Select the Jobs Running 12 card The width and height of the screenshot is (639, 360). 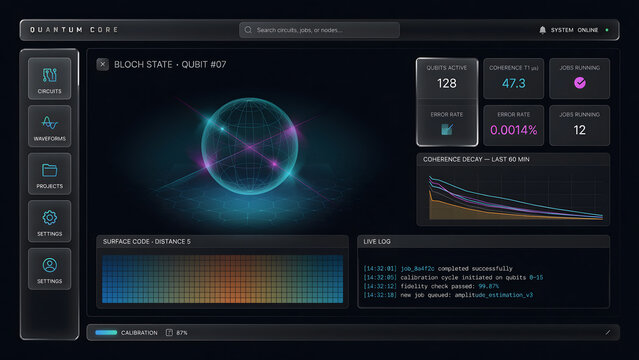click(x=580, y=126)
